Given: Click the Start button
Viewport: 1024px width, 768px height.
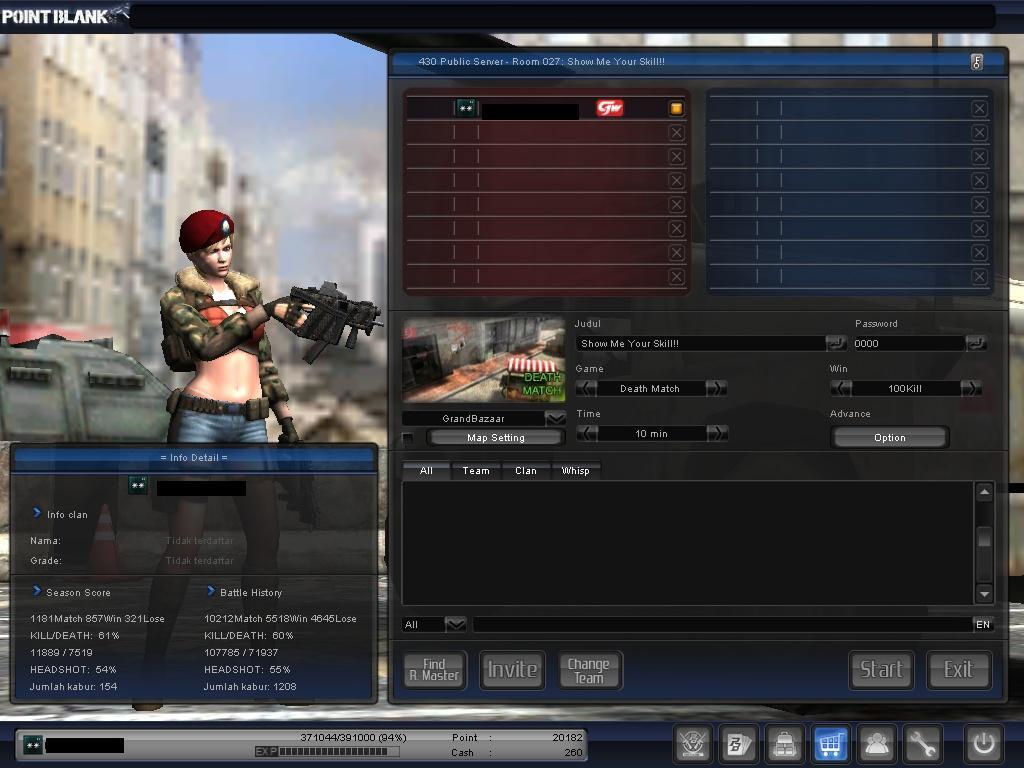Looking at the screenshot, I should pyautogui.click(x=881, y=669).
